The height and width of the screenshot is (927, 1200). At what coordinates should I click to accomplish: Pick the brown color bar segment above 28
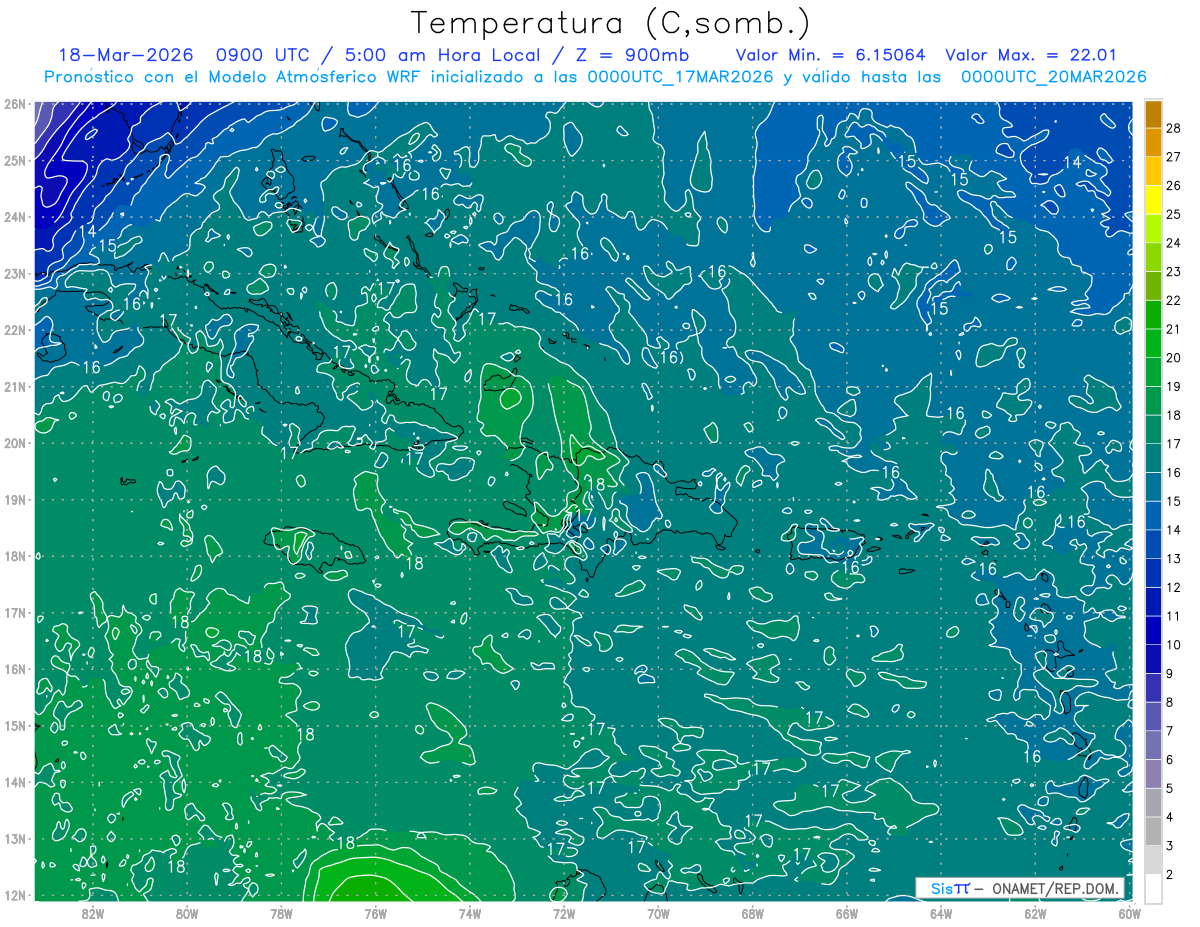(1153, 114)
